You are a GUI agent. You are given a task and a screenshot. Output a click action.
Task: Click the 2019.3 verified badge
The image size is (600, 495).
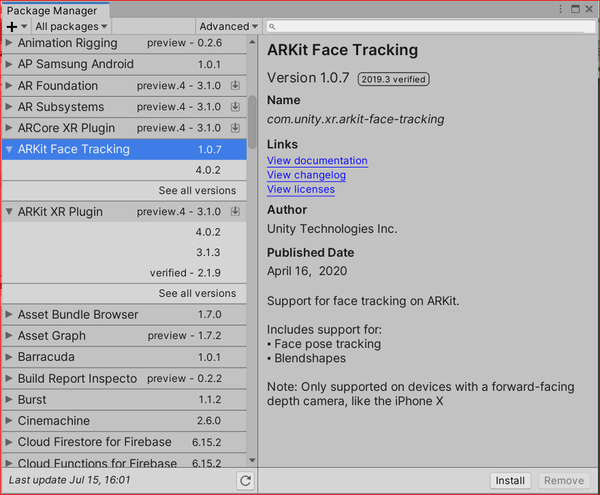click(x=393, y=79)
